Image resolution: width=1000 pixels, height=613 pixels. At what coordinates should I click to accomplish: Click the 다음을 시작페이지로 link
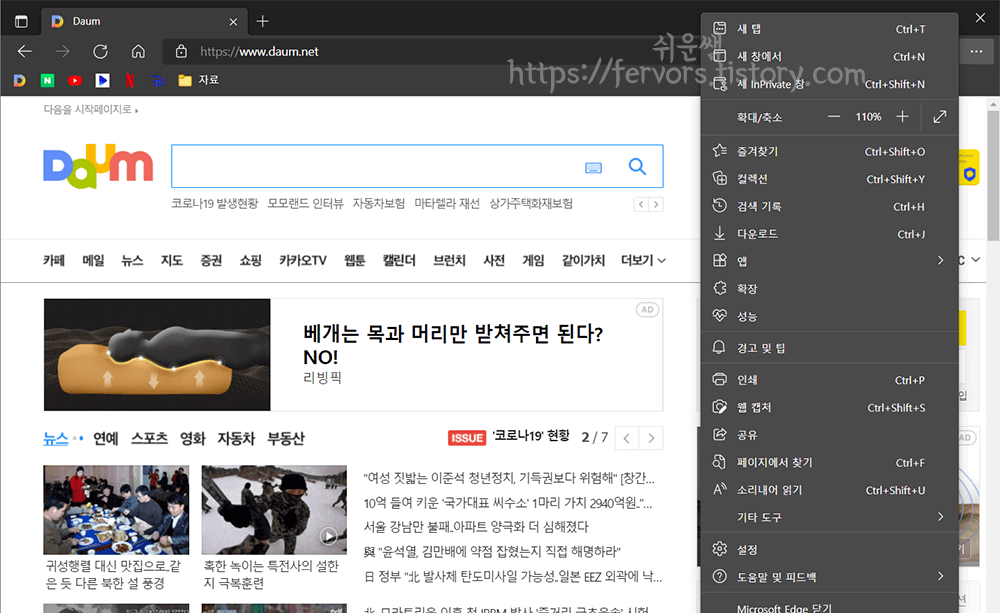pyautogui.click(x=91, y=110)
